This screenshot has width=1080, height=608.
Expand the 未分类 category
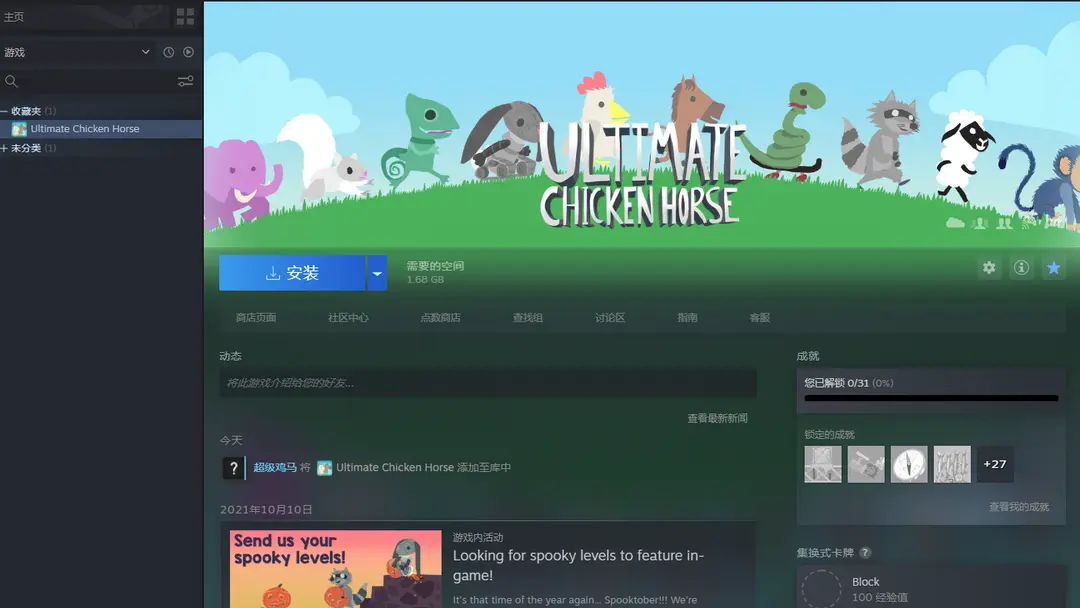tap(4, 148)
